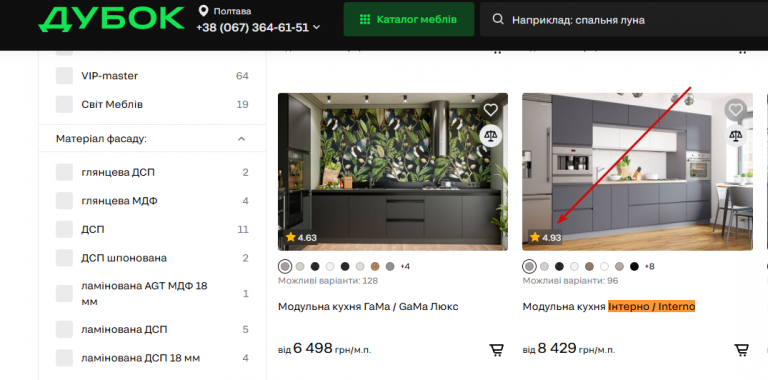The height and width of the screenshot is (380, 768).
Task: Collapse the Матеріал фасаду filter section
Action: (241, 139)
